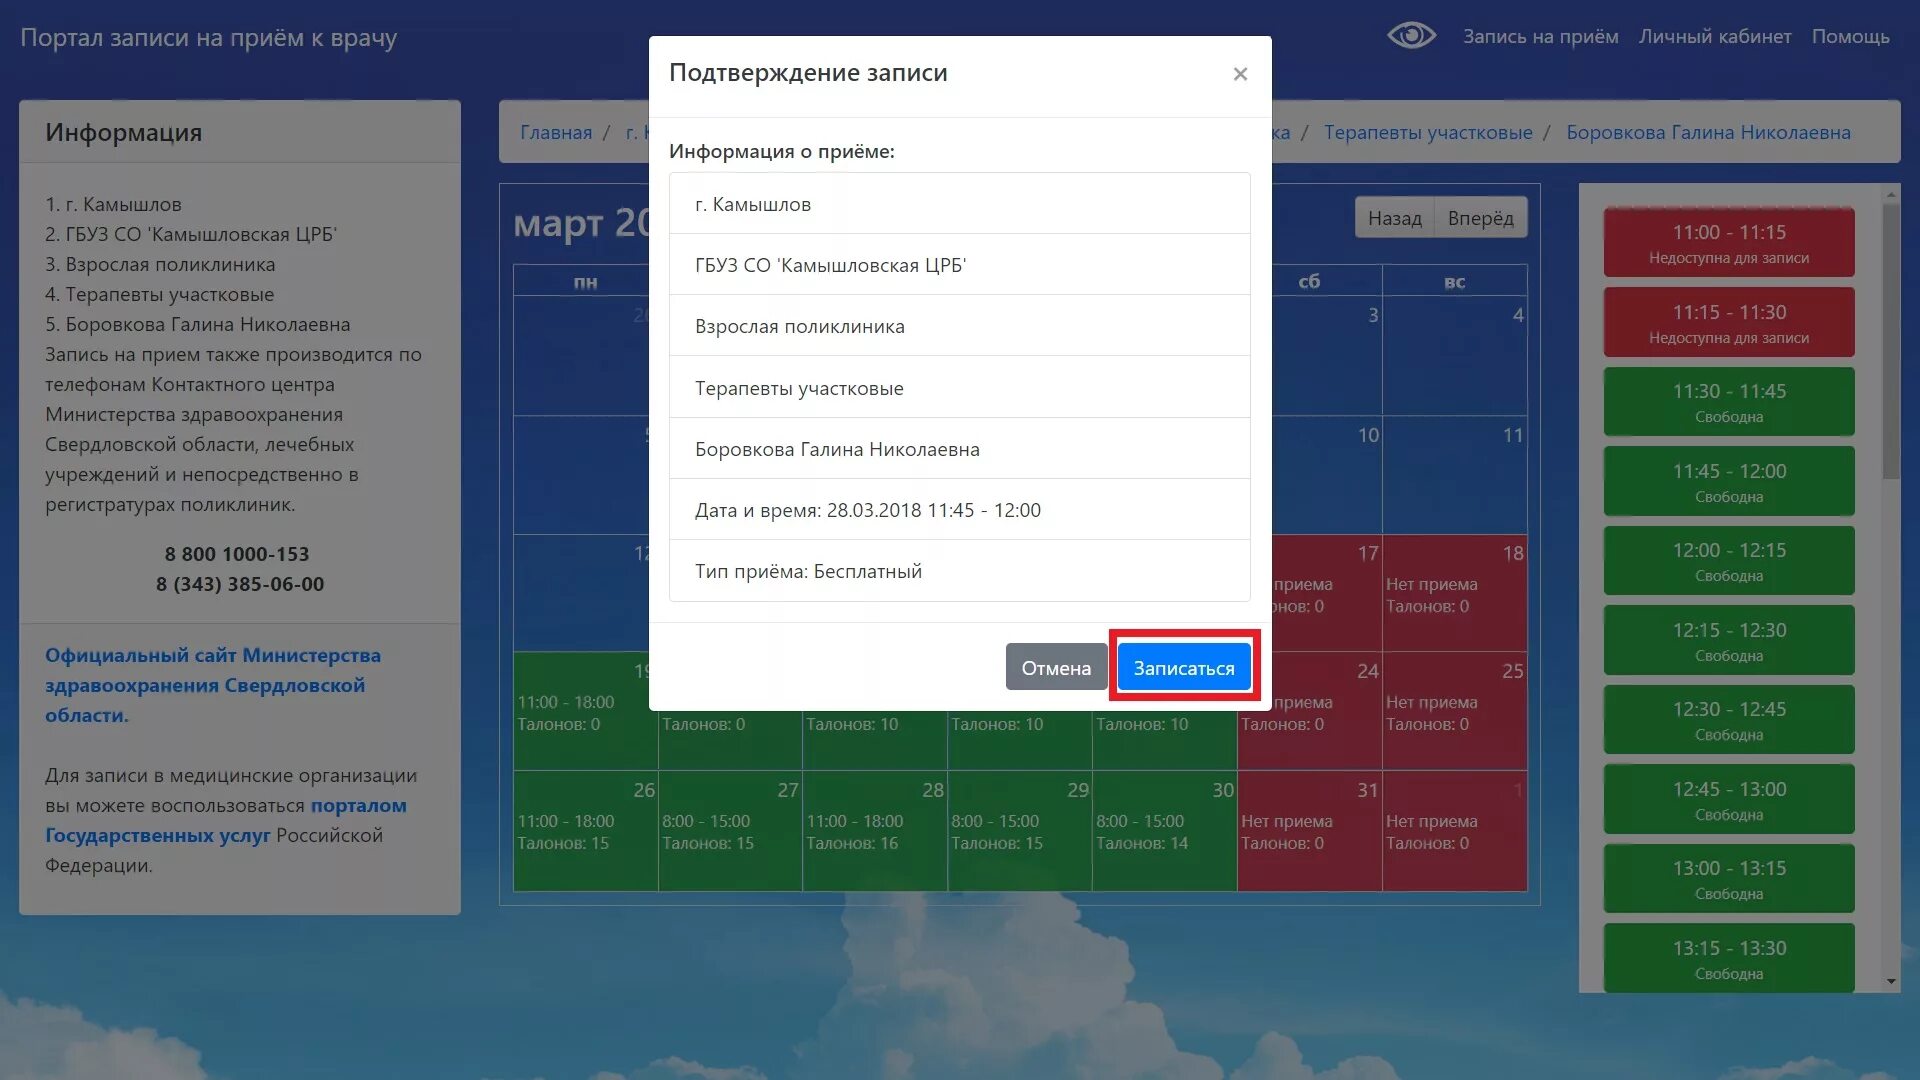Open the Помощь menu link
Image resolution: width=1920 pixels, height=1080 pixels.
(x=1850, y=36)
